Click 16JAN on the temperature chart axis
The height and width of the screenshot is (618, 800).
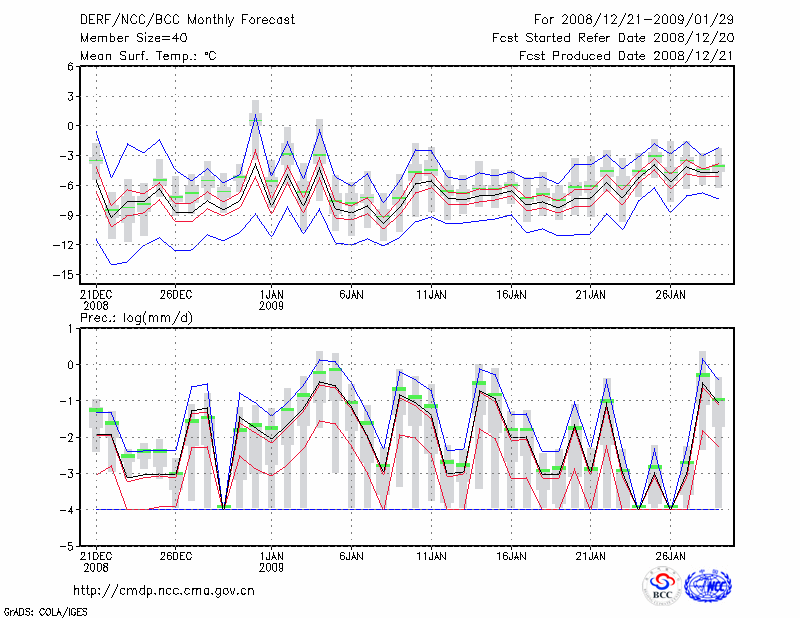[x=511, y=295]
